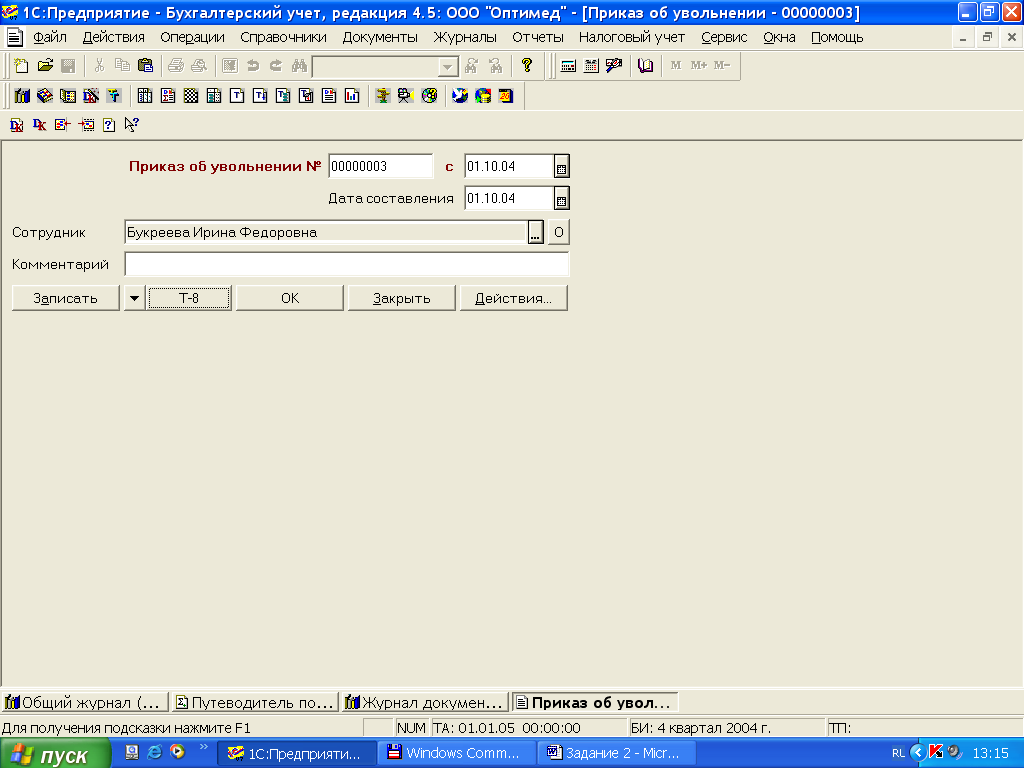Click the signpost guide icon
The width and height of the screenshot is (1024, 768).
click(383, 96)
